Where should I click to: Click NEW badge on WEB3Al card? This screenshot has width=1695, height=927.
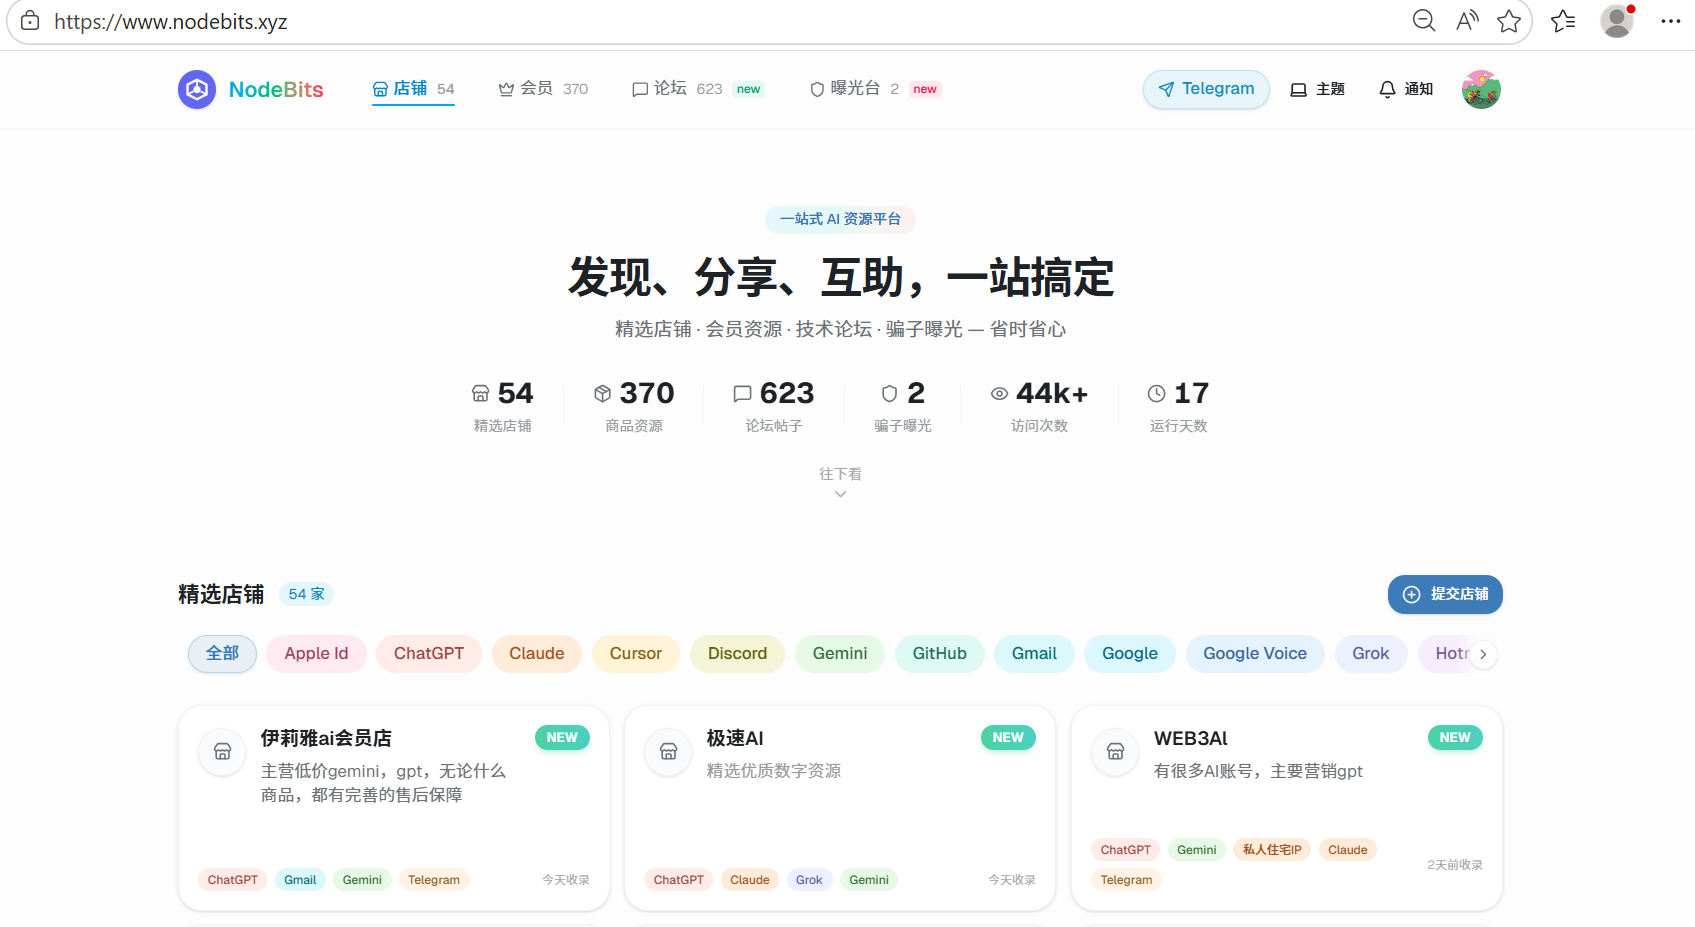point(1455,737)
